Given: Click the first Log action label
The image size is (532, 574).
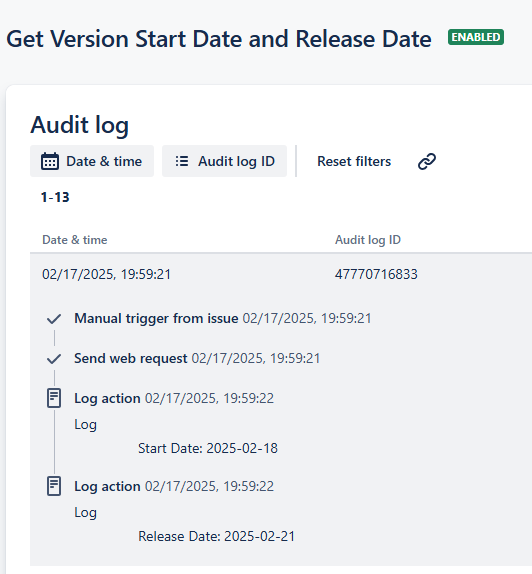Looking at the screenshot, I should pyautogui.click(x=107, y=398).
